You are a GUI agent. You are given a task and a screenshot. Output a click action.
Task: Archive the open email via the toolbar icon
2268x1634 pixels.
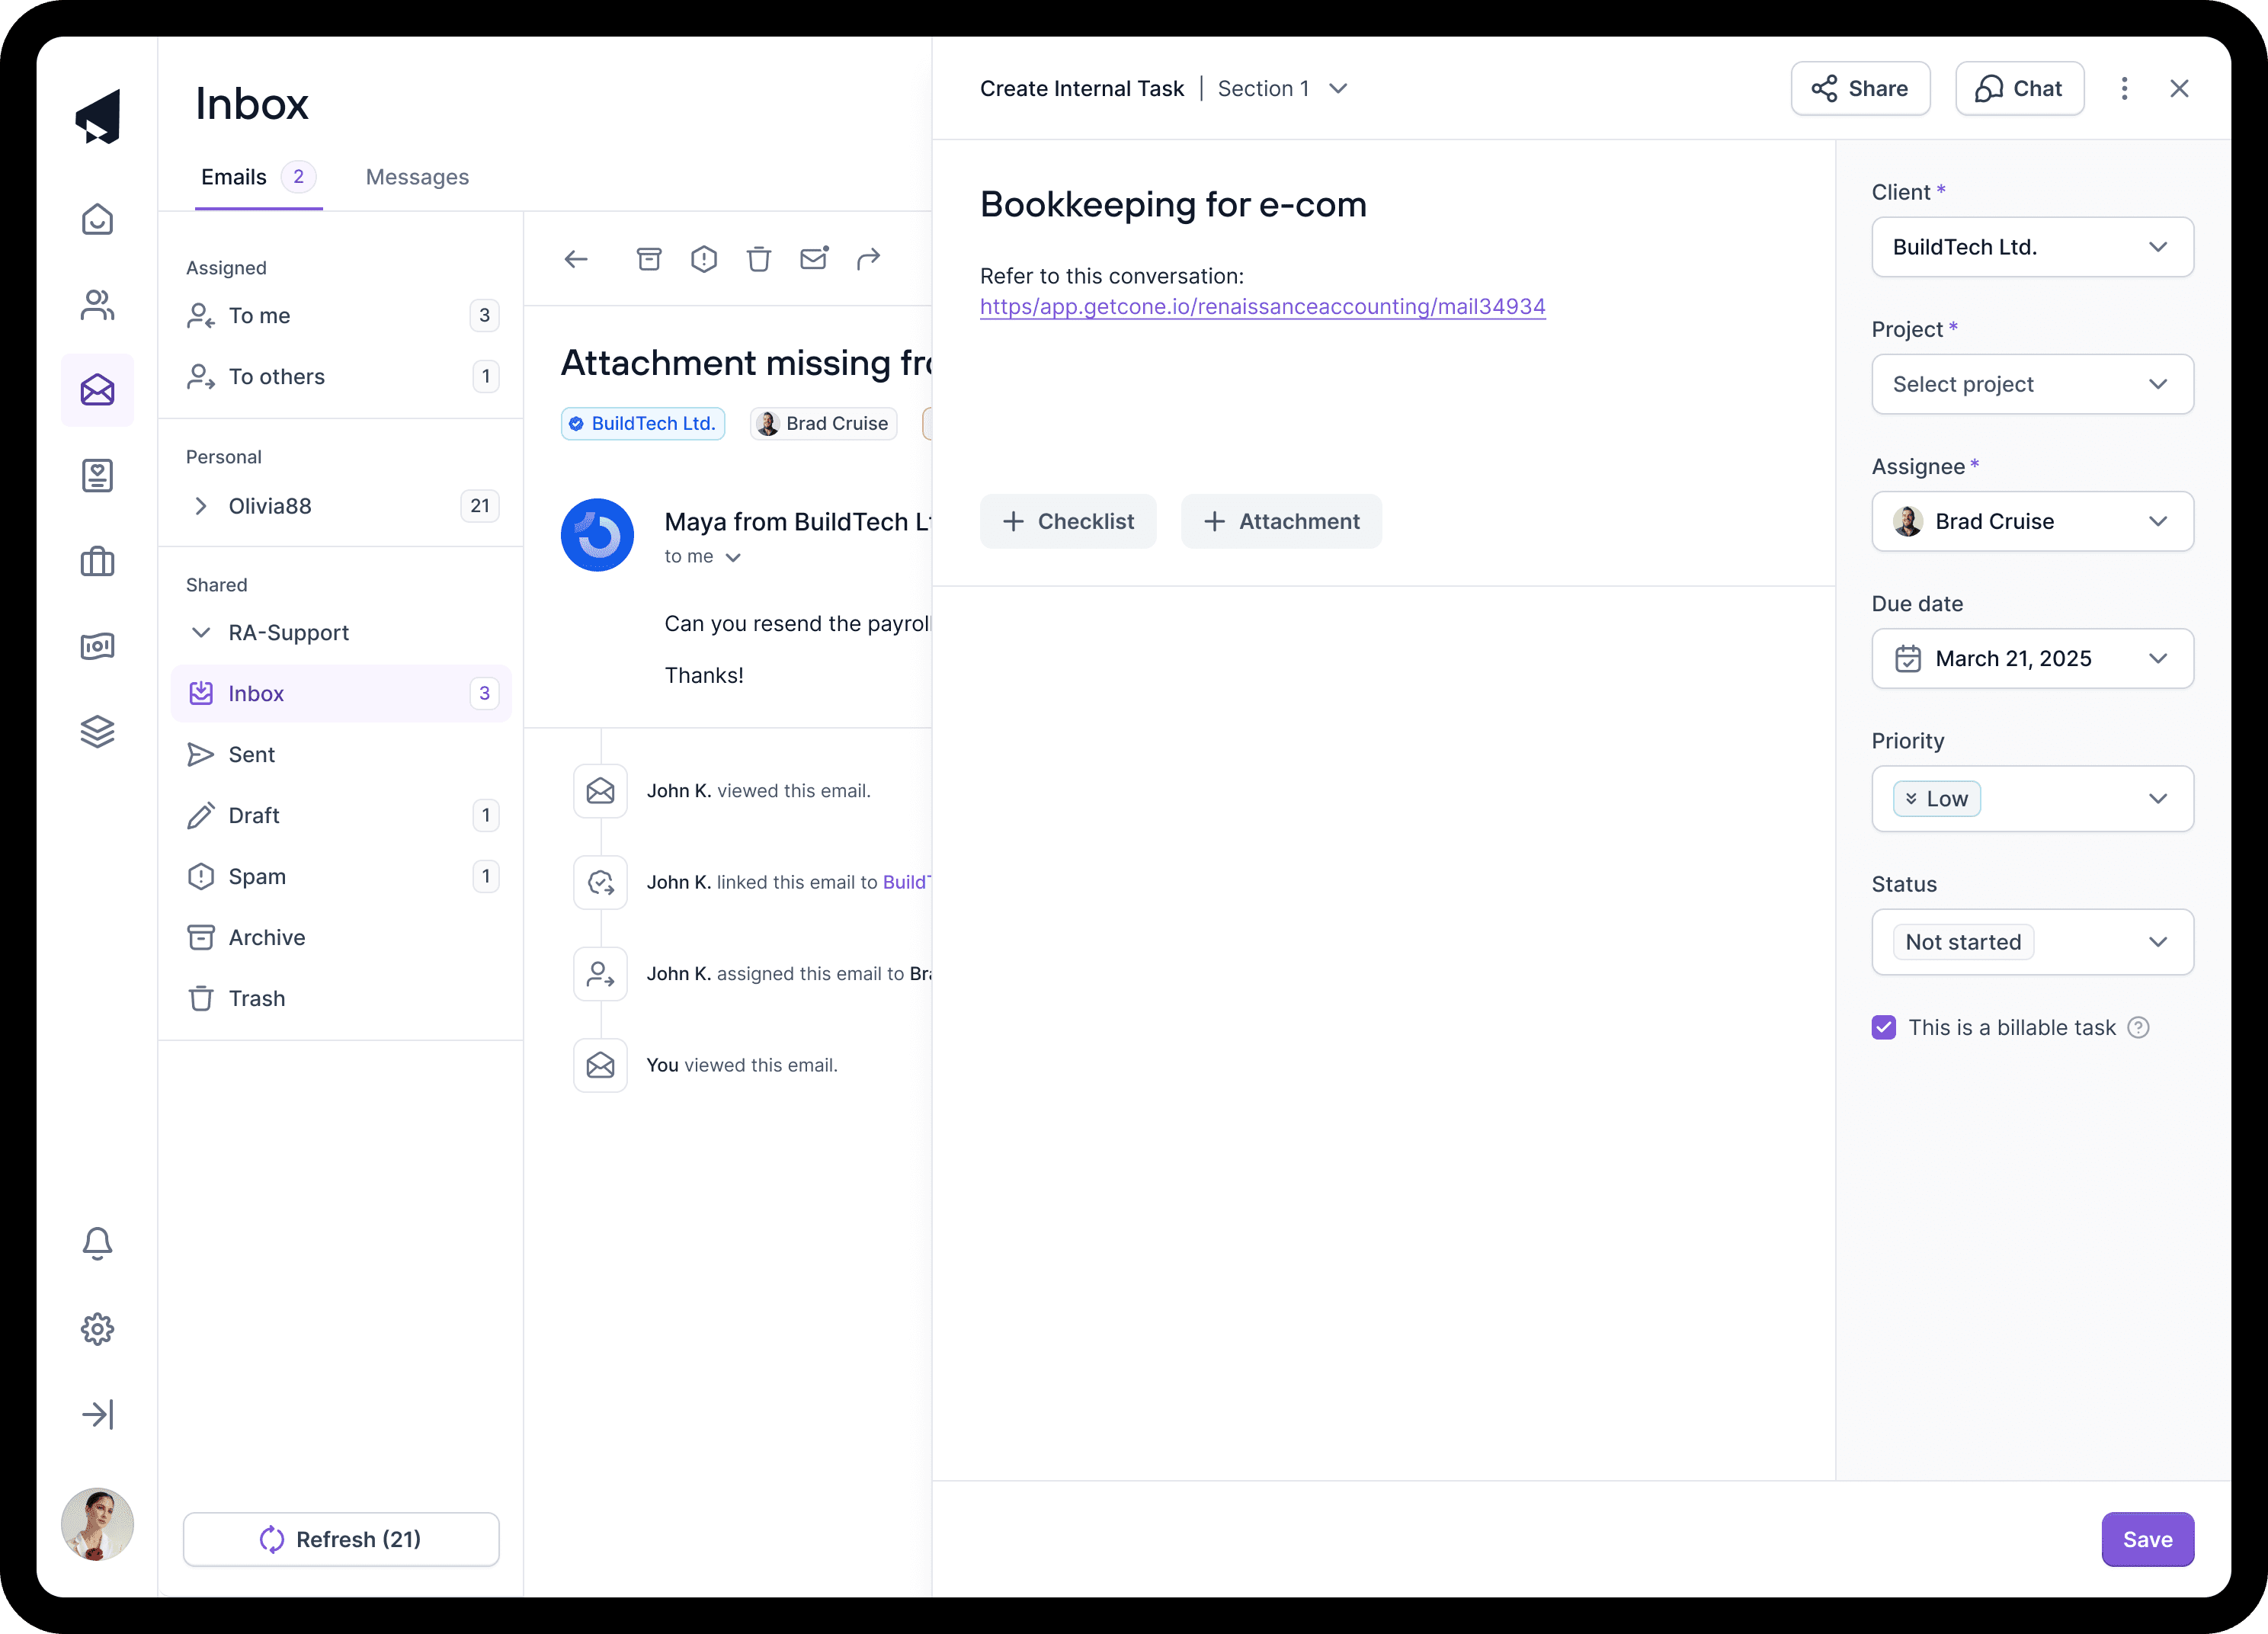coord(649,259)
